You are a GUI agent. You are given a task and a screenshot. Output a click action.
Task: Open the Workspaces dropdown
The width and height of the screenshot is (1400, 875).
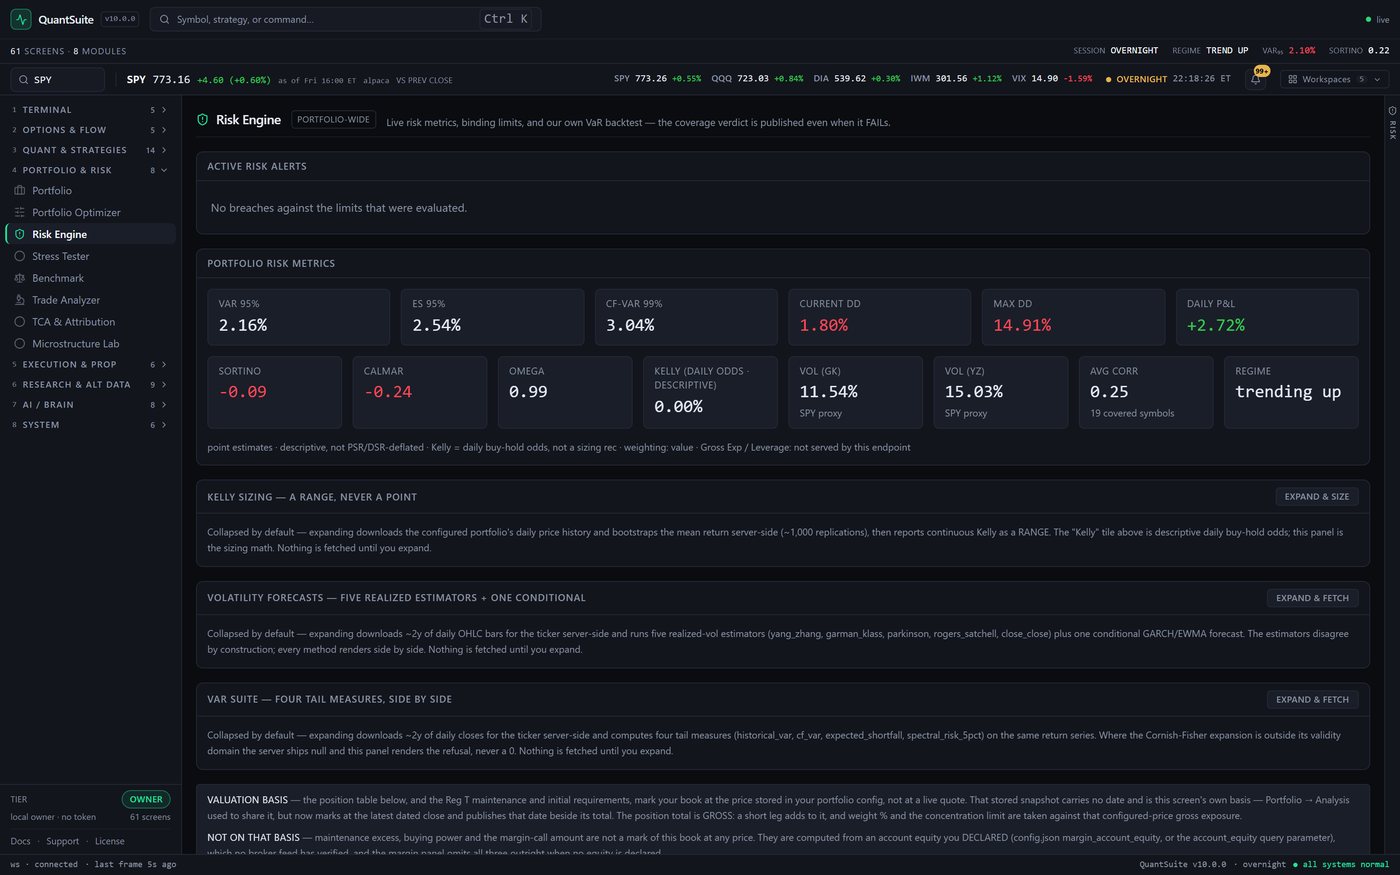[x=1334, y=79]
